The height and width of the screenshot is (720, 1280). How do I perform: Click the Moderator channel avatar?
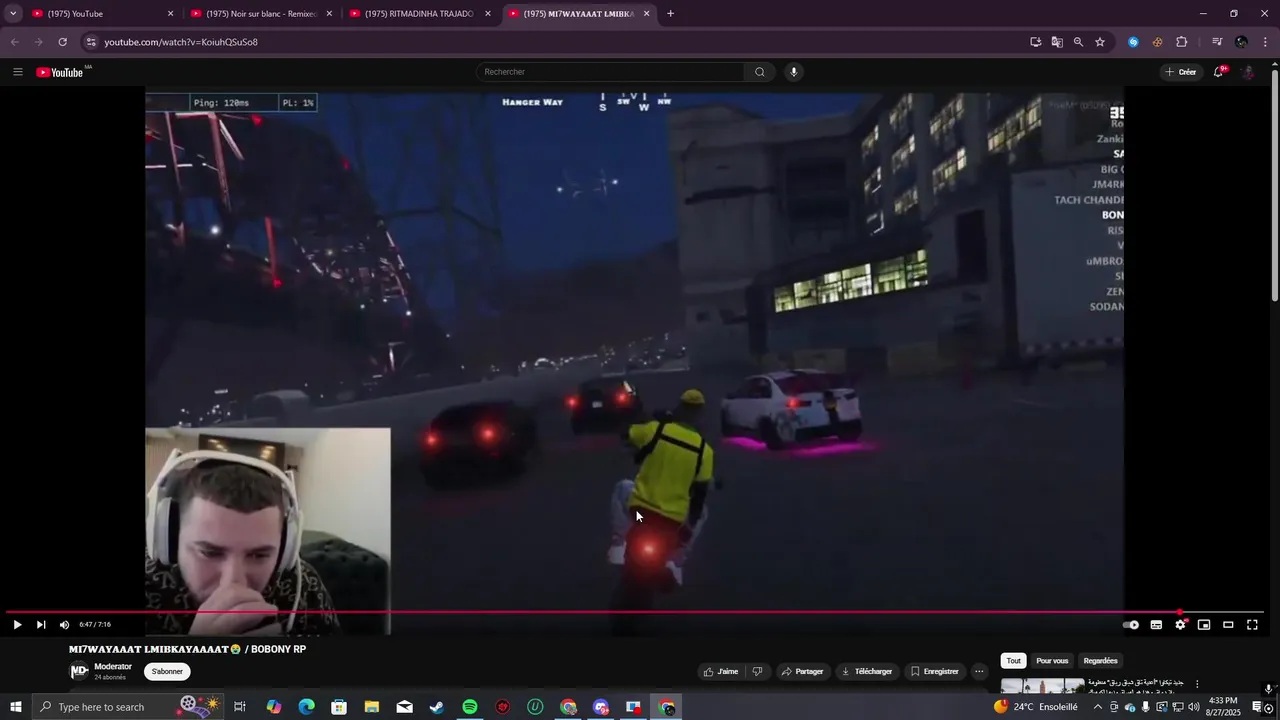(78, 671)
